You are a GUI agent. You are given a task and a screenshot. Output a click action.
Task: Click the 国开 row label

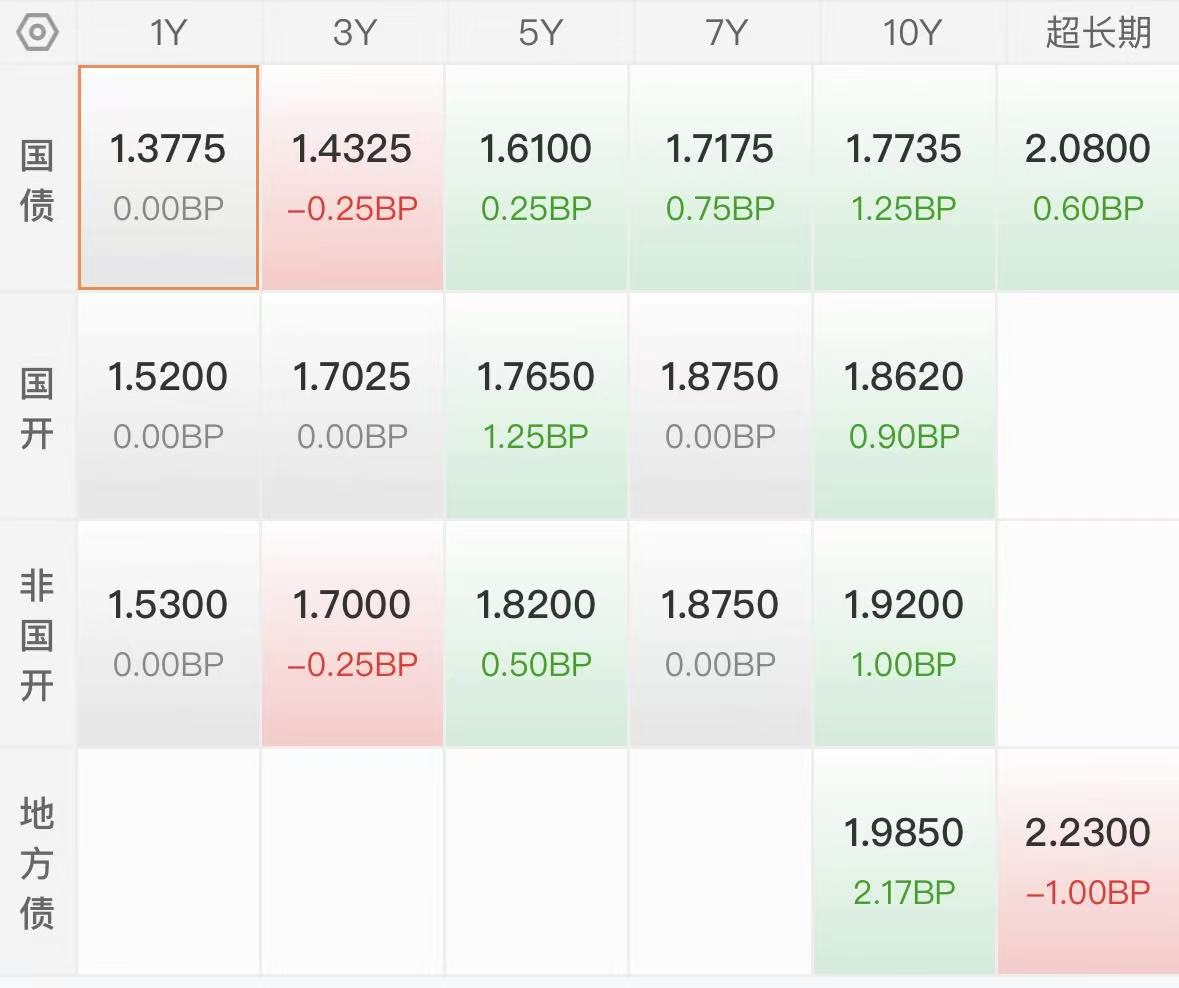pyautogui.click(x=37, y=408)
